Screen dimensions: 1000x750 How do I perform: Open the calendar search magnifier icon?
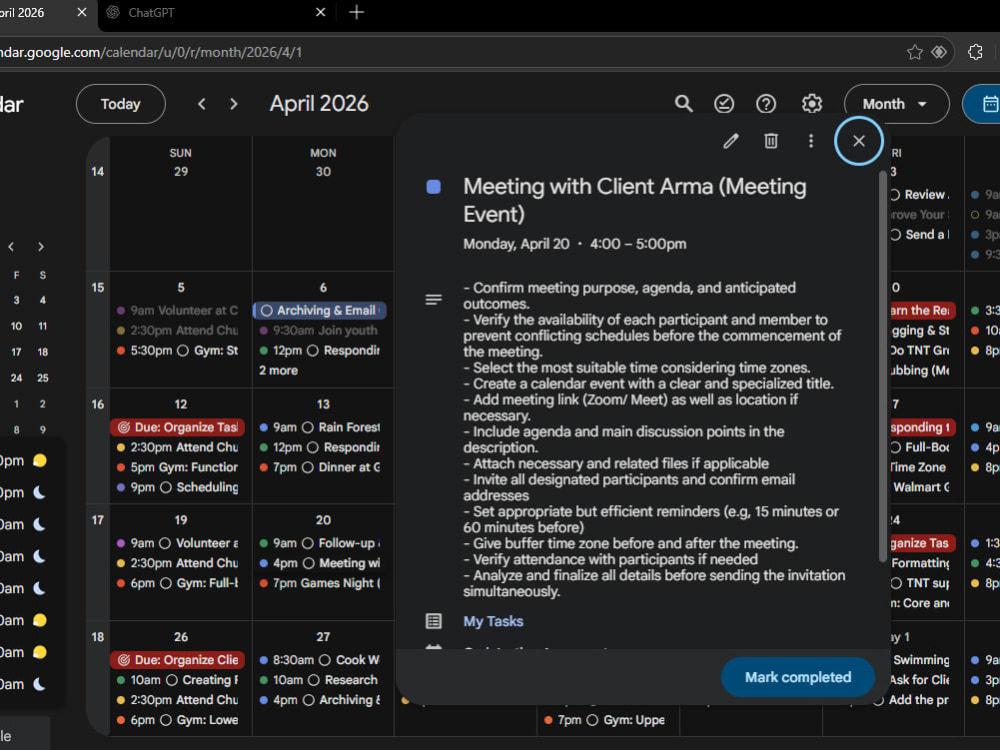click(x=684, y=104)
